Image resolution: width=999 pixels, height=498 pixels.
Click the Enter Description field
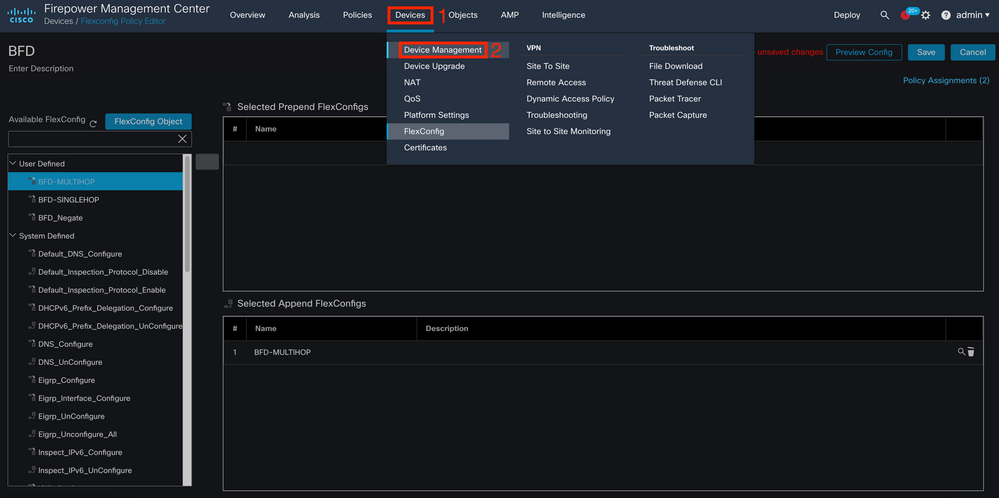tap(41, 68)
